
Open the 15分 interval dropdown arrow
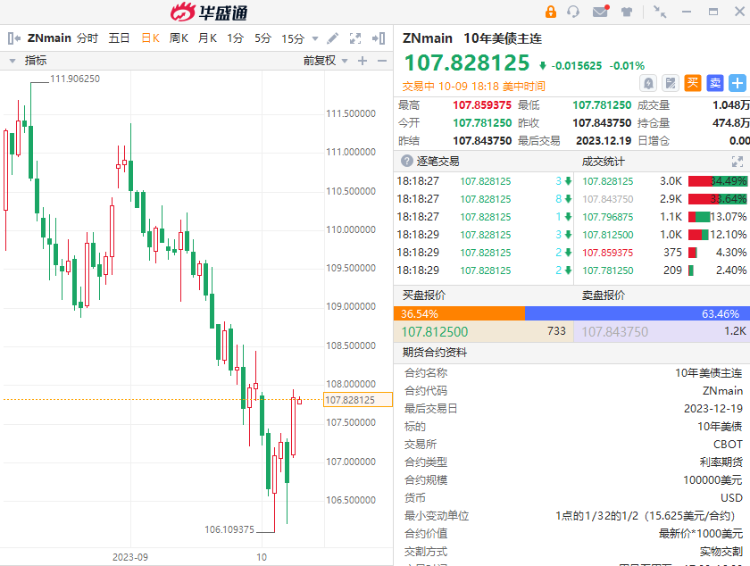315,39
